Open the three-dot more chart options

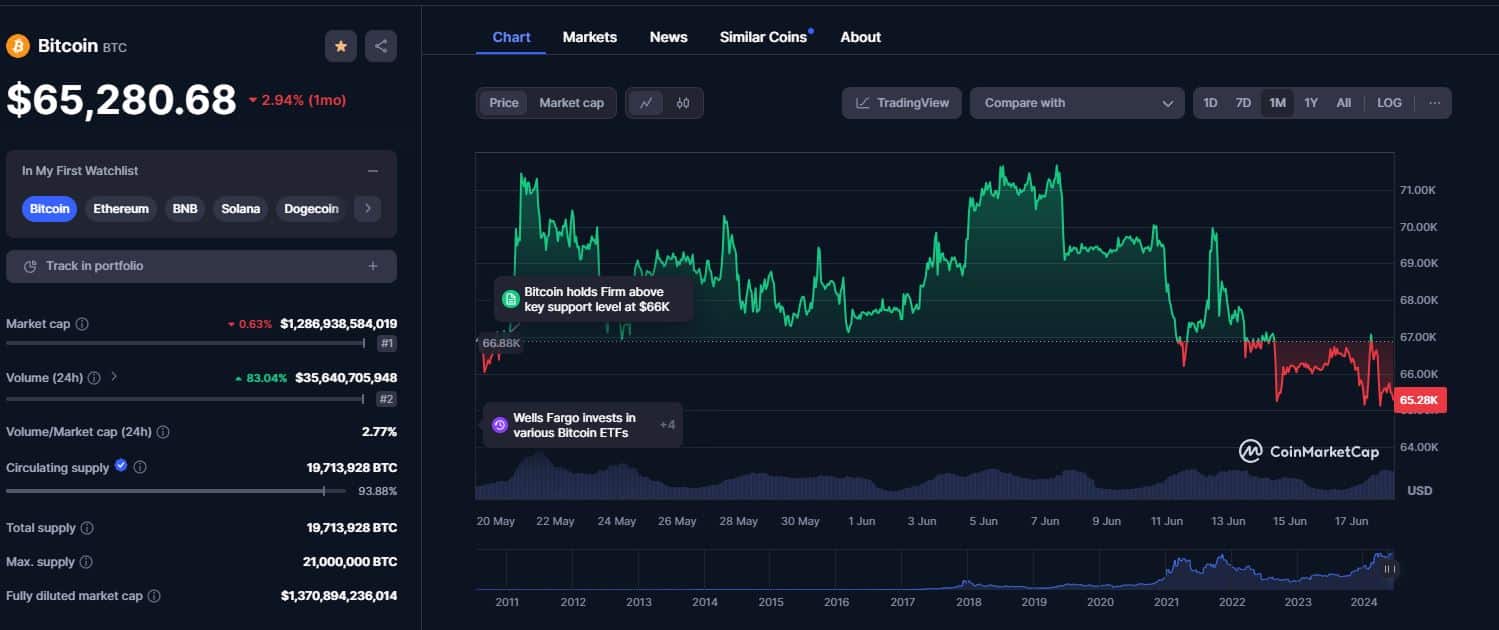[x=1434, y=103]
